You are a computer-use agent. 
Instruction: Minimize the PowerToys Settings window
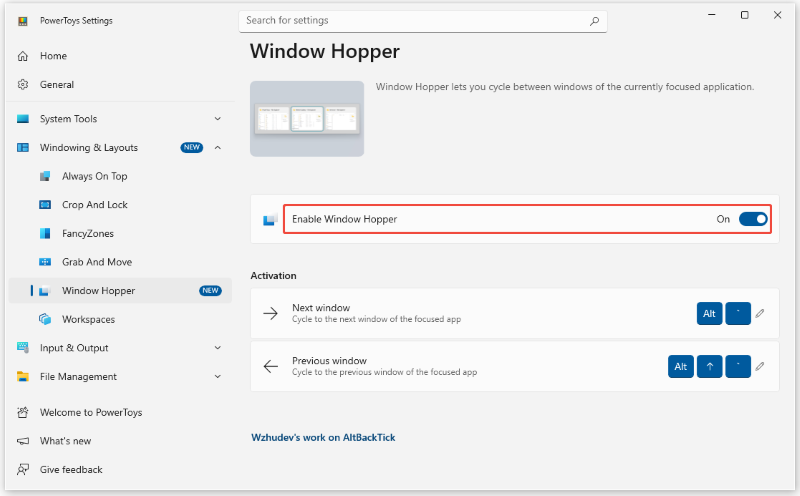click(712, 15)
